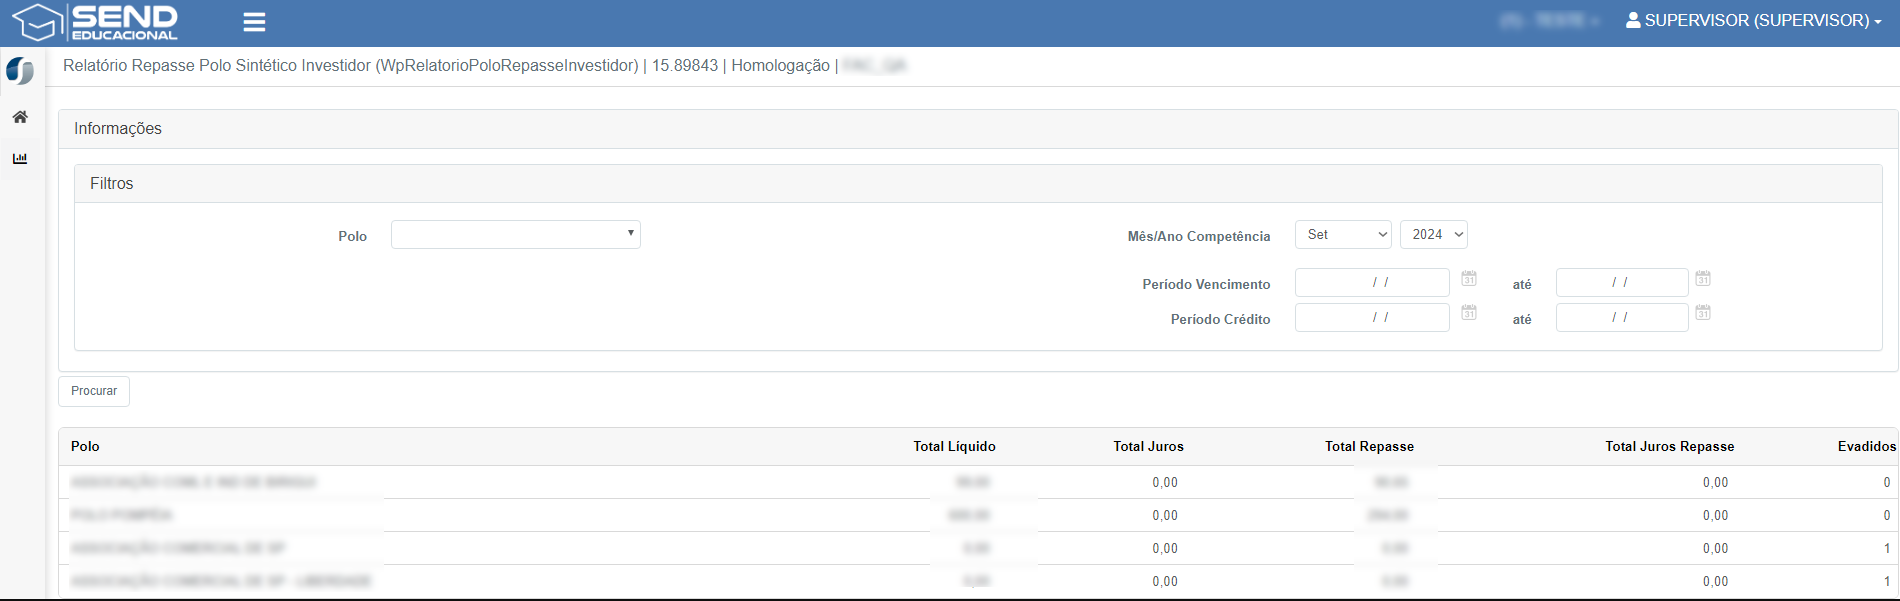This screenshot has height=601, width=1900.
Task: Open the year dropdown showing 2024
Action: pos(1433,234)
